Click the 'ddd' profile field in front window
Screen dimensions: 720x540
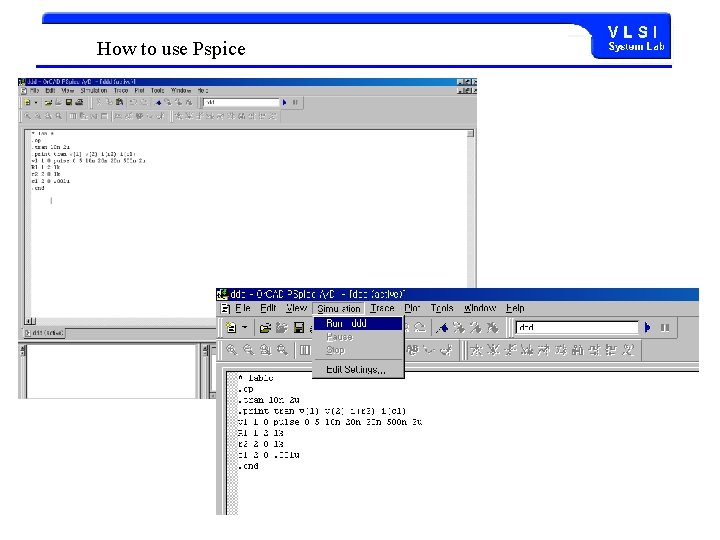coord(577,327)
